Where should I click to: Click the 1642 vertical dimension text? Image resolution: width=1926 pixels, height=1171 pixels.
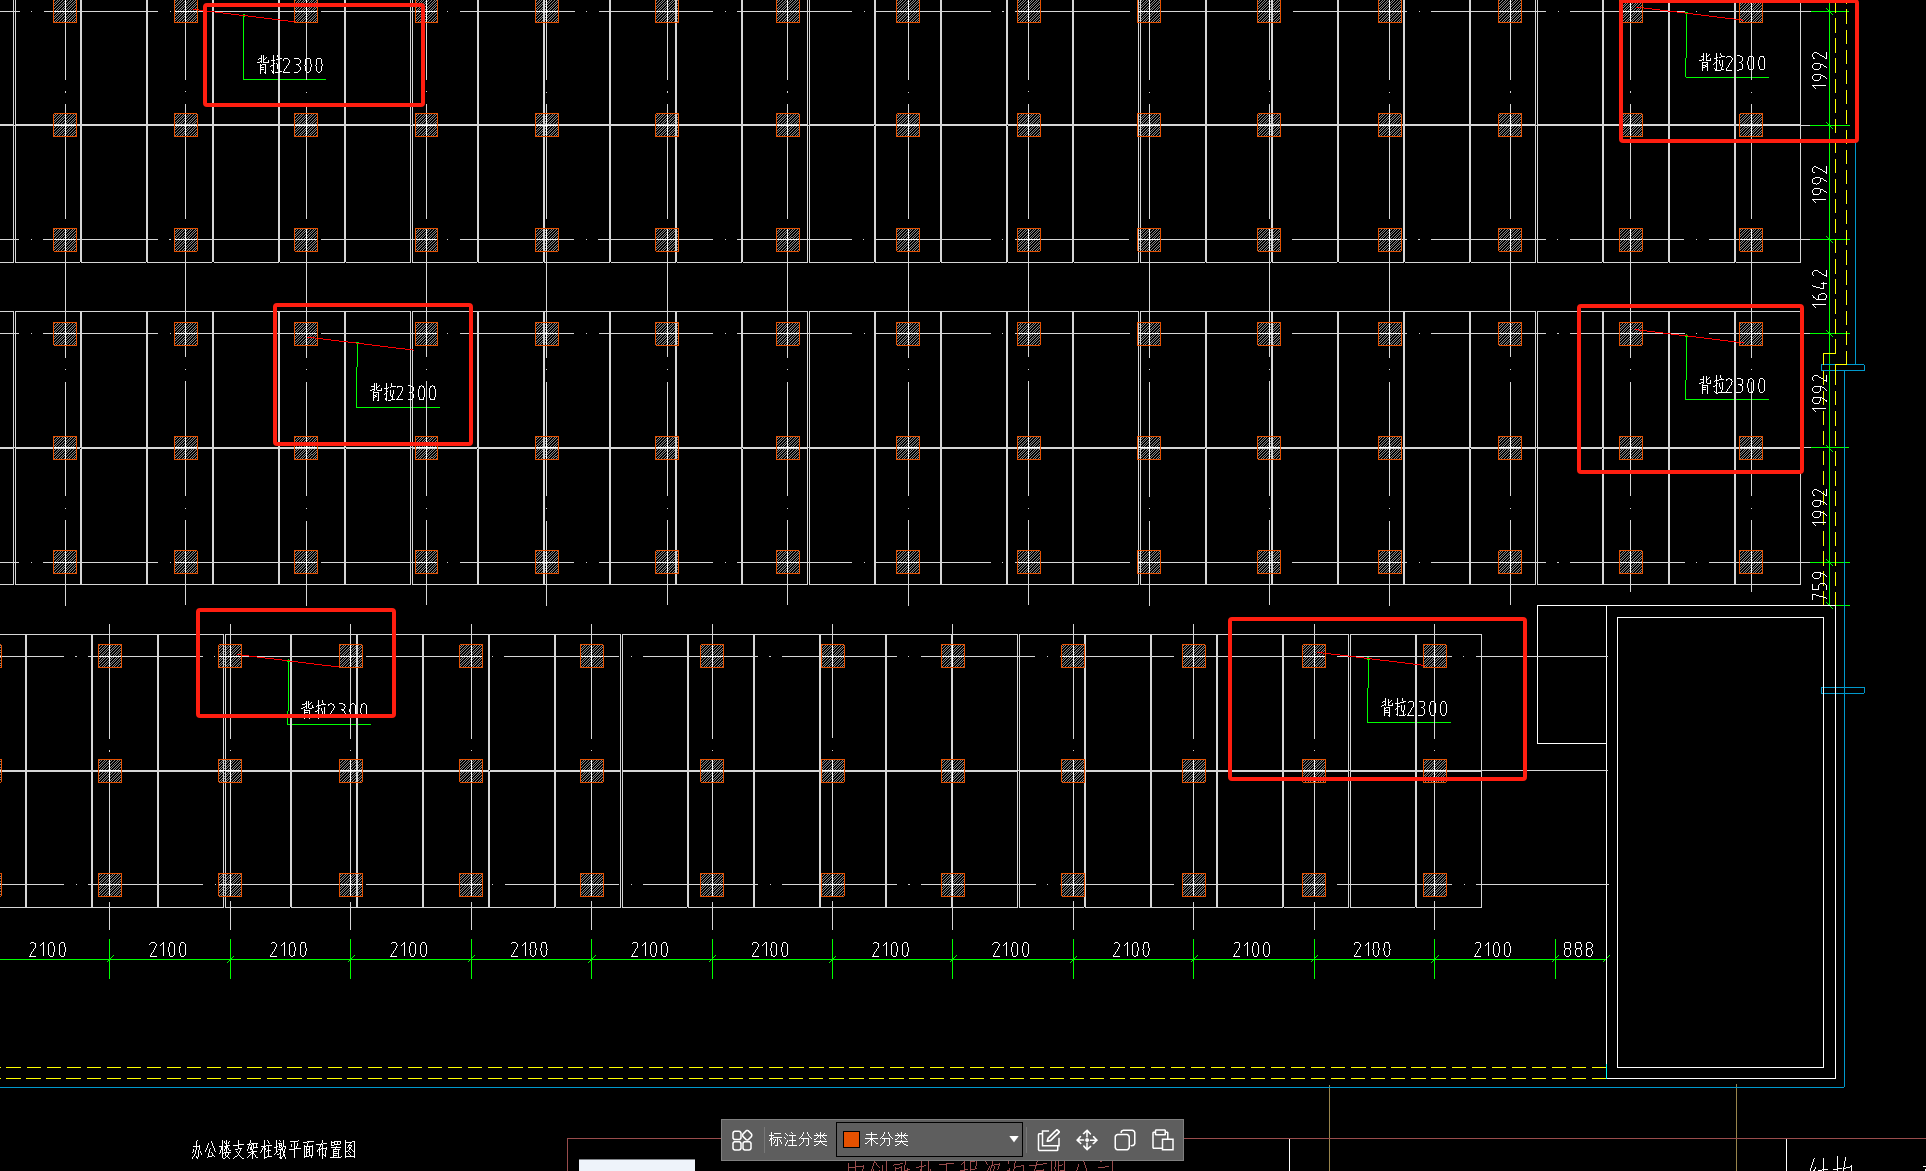click(1820, 287)
